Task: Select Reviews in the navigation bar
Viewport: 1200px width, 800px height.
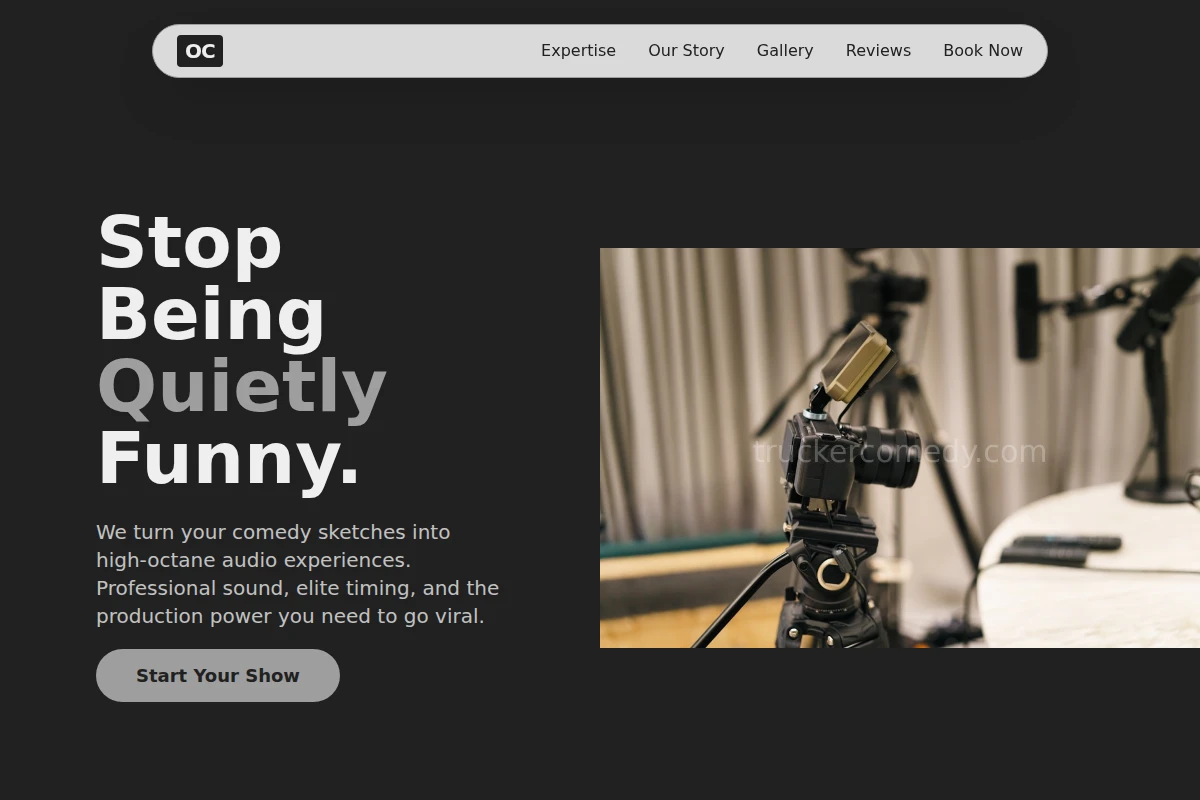Action: 878,51
